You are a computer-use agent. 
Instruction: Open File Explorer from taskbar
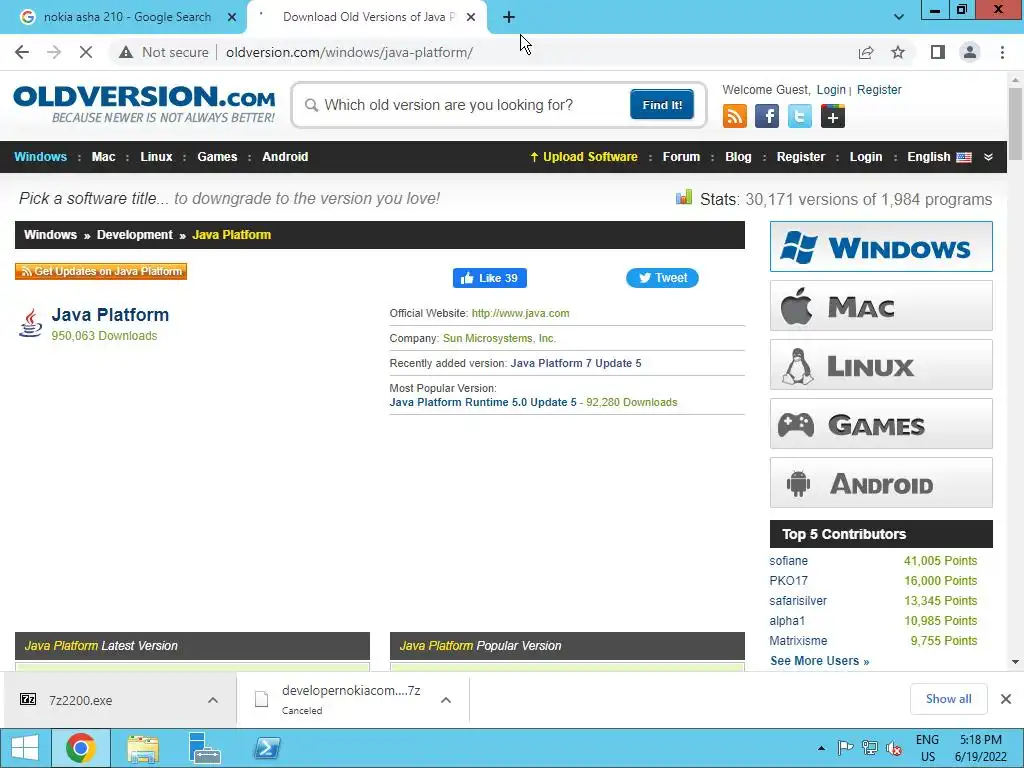point(143,748)
